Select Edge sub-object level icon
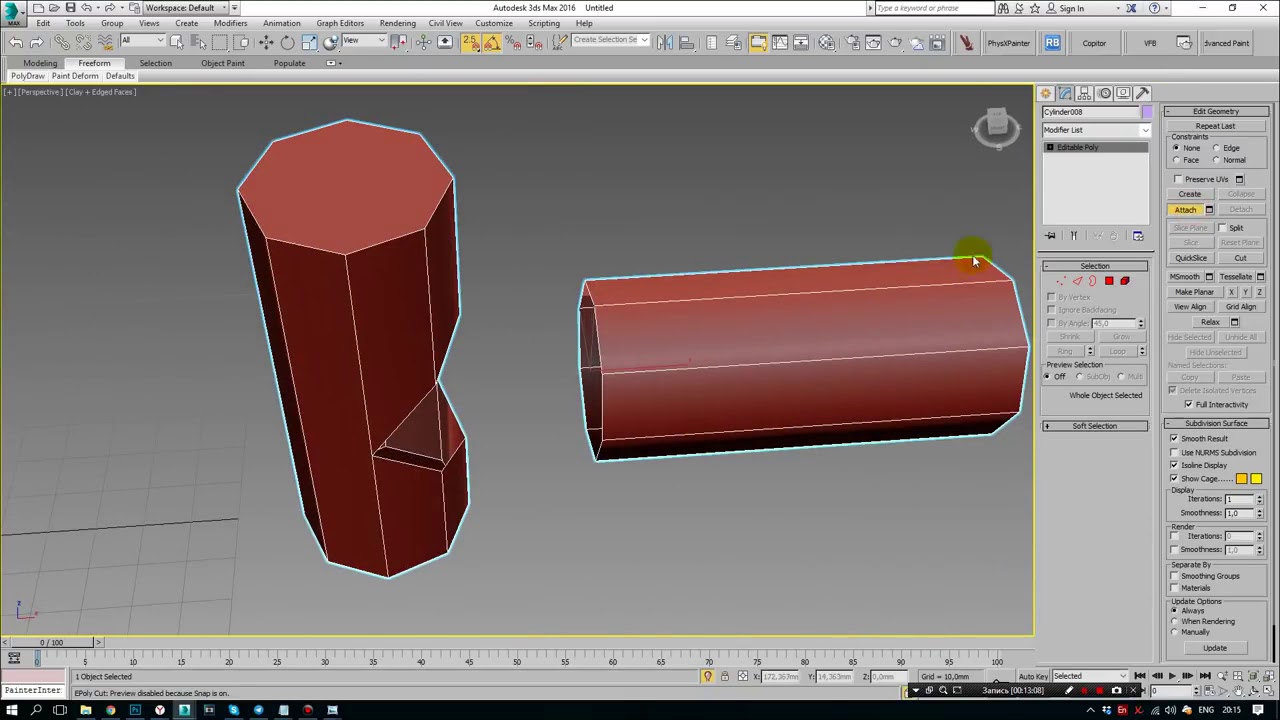This screenshot has height=720, width=1280. pyautogui.click(x=1077, y=281)
